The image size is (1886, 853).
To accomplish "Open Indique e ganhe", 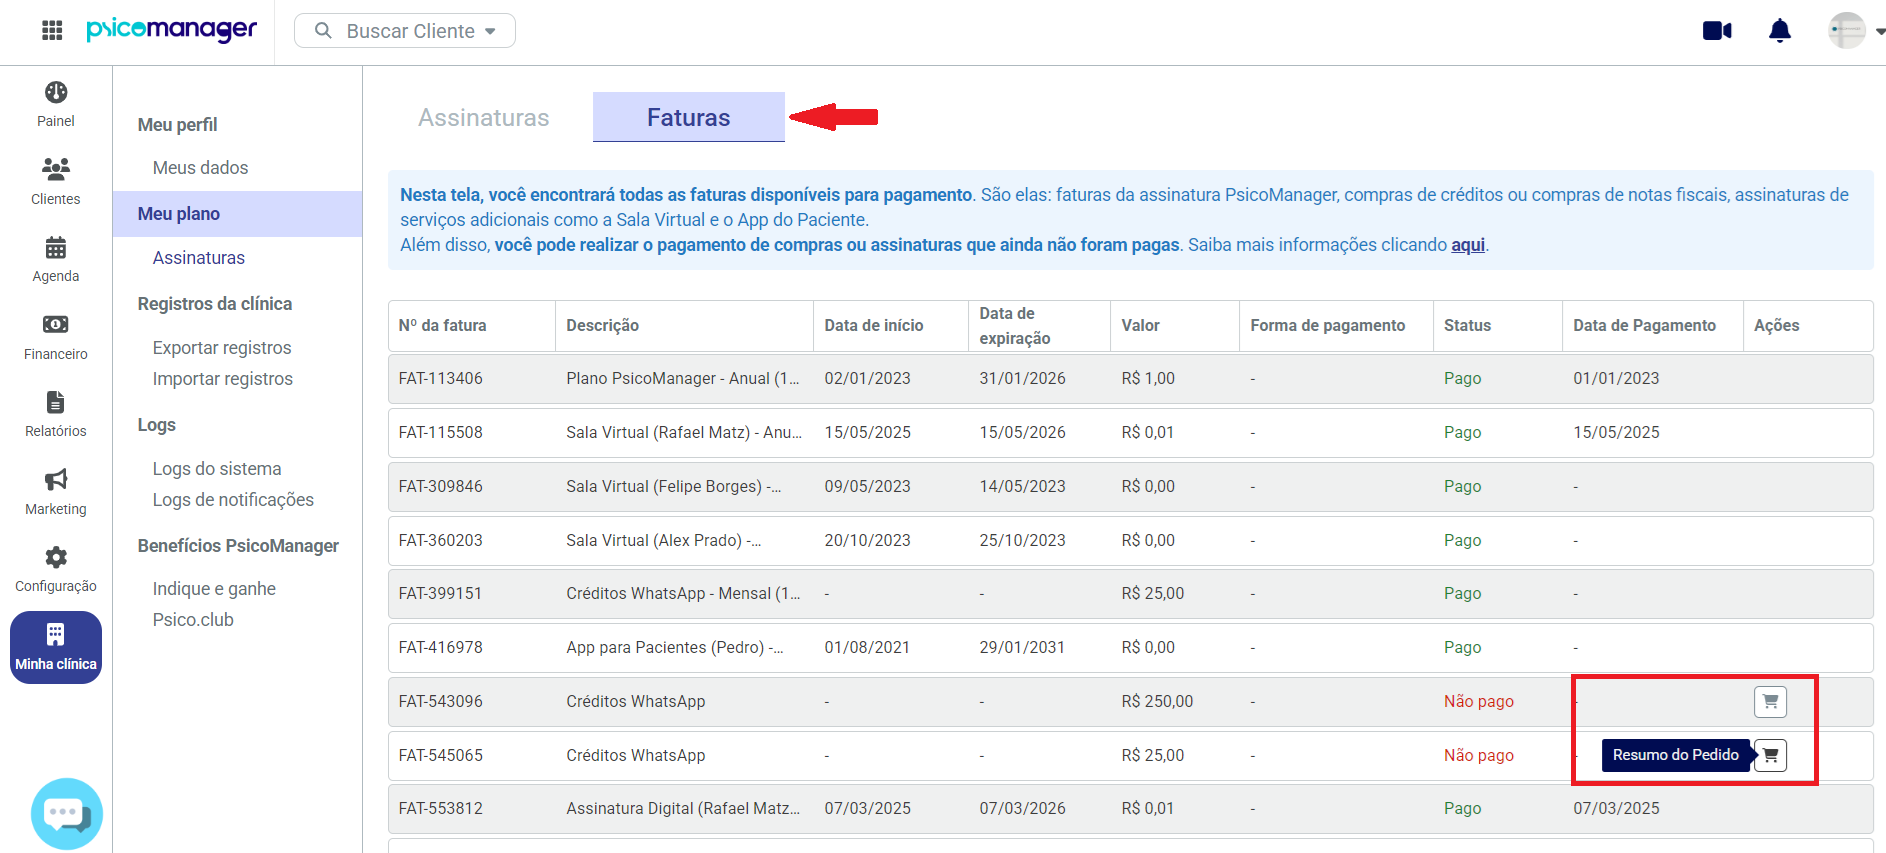I will [214, 589].
